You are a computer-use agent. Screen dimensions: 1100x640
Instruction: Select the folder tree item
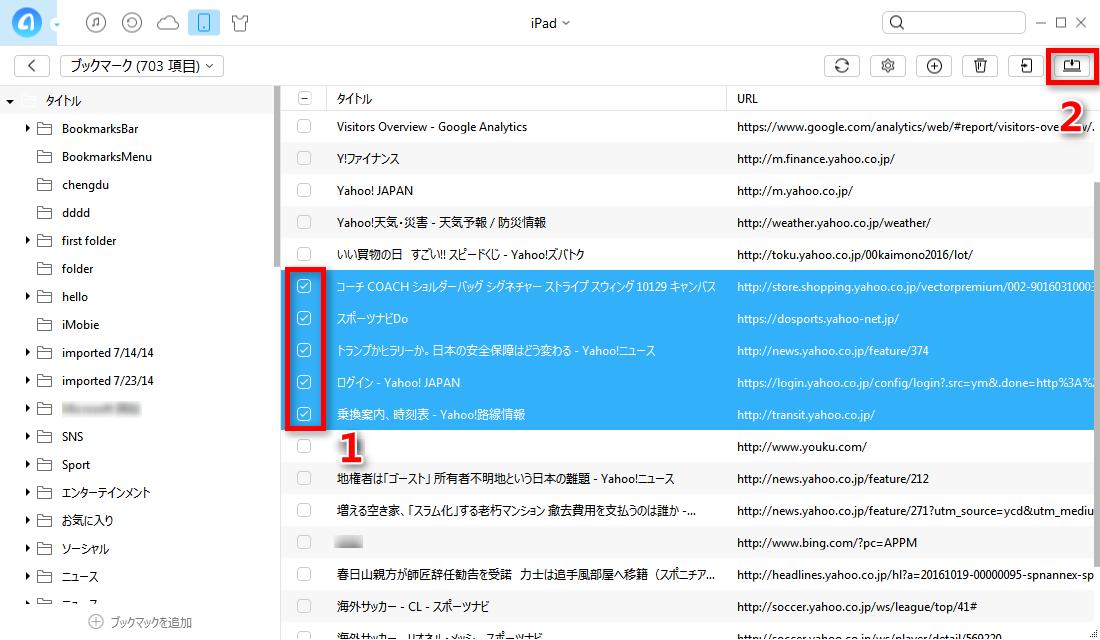tap(77, 269)
